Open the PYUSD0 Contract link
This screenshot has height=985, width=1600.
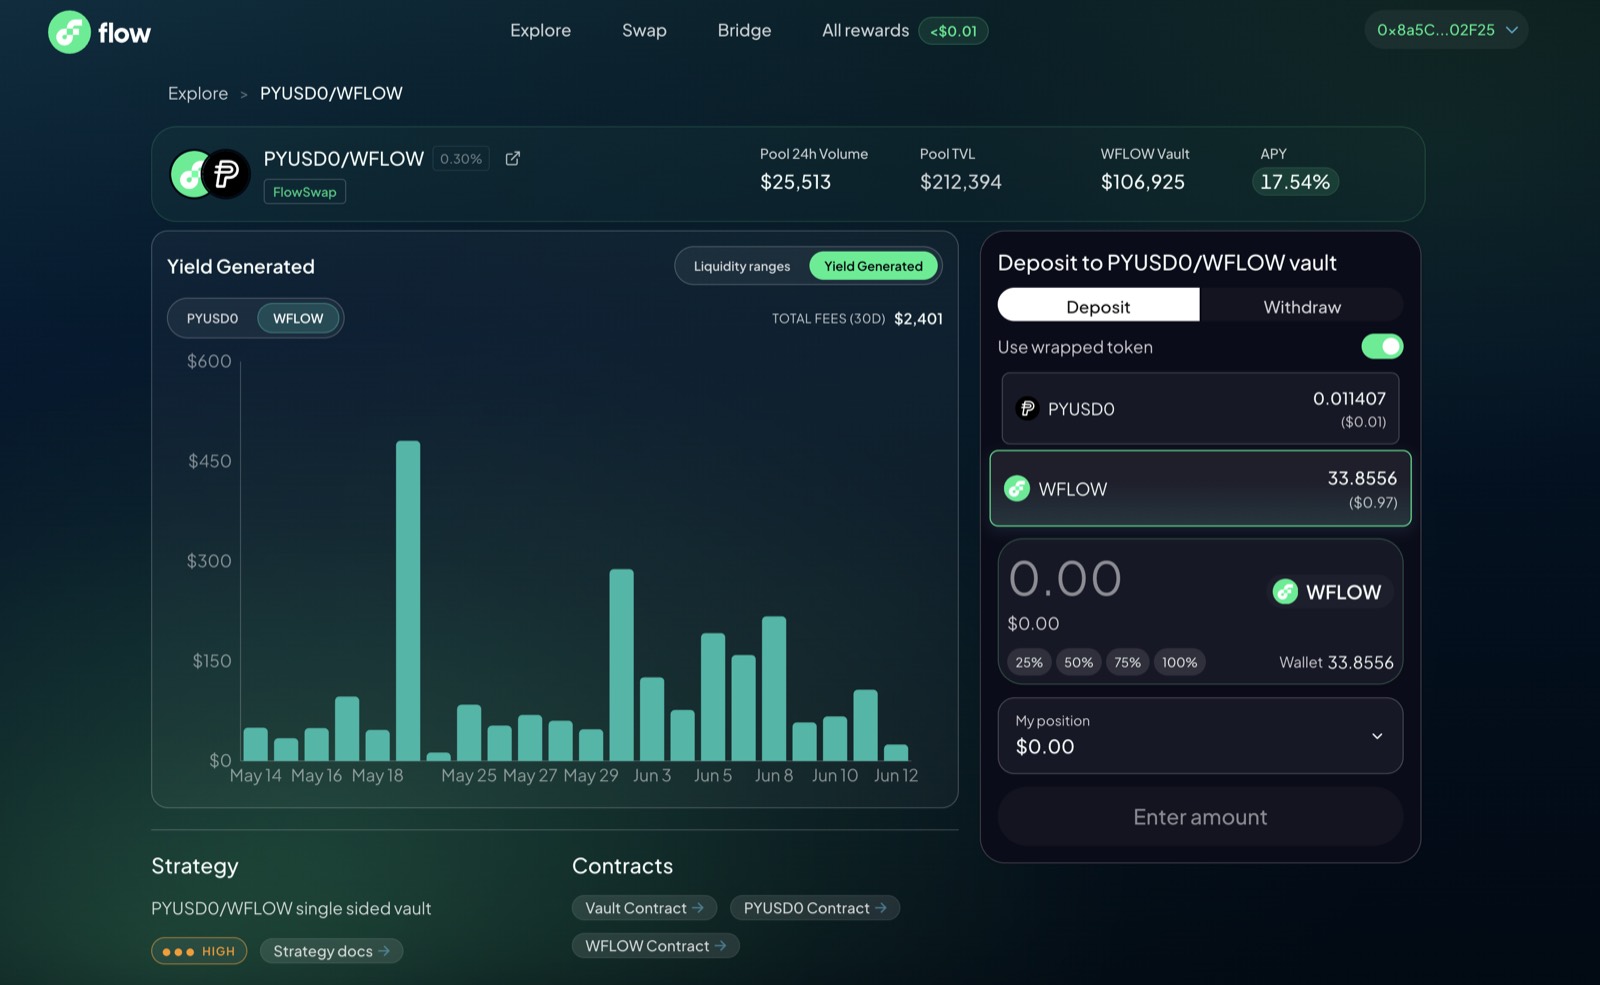click(x=815, y=908)
